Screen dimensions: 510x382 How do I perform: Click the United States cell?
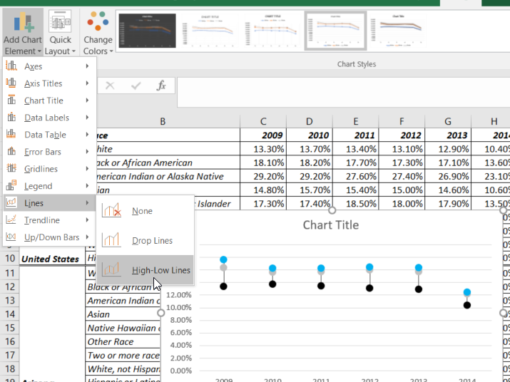click(52, 259)
